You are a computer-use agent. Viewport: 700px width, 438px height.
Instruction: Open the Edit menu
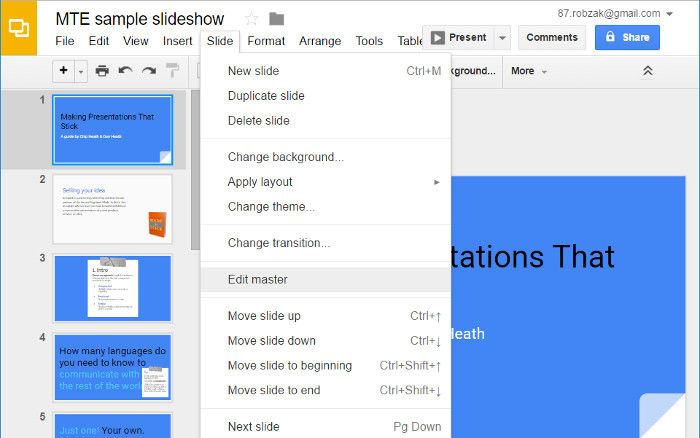coord(99,41)
